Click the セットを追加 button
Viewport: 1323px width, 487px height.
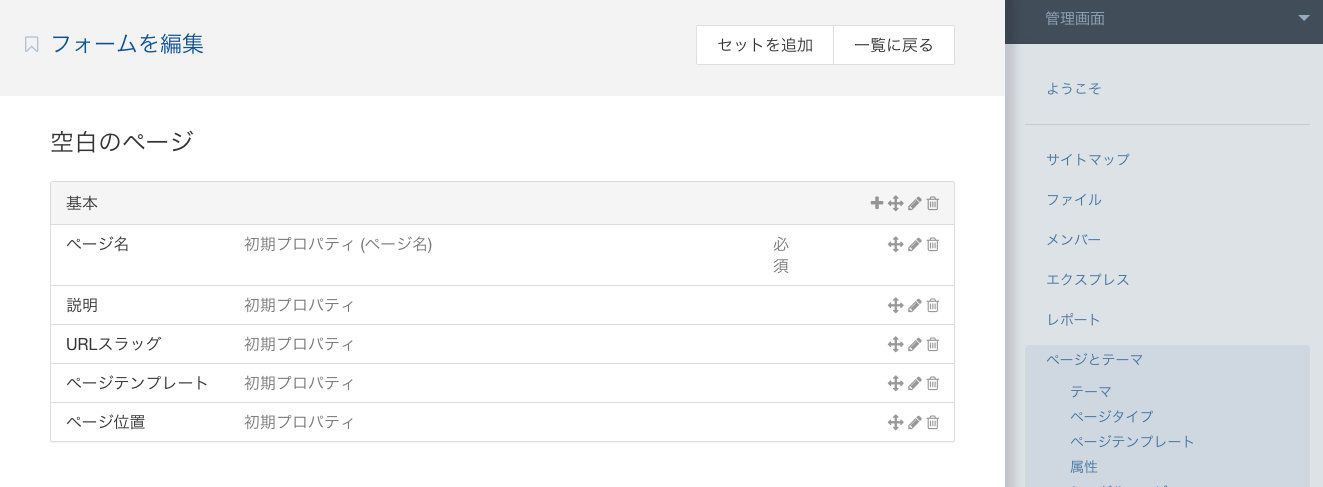click(765, 45)
